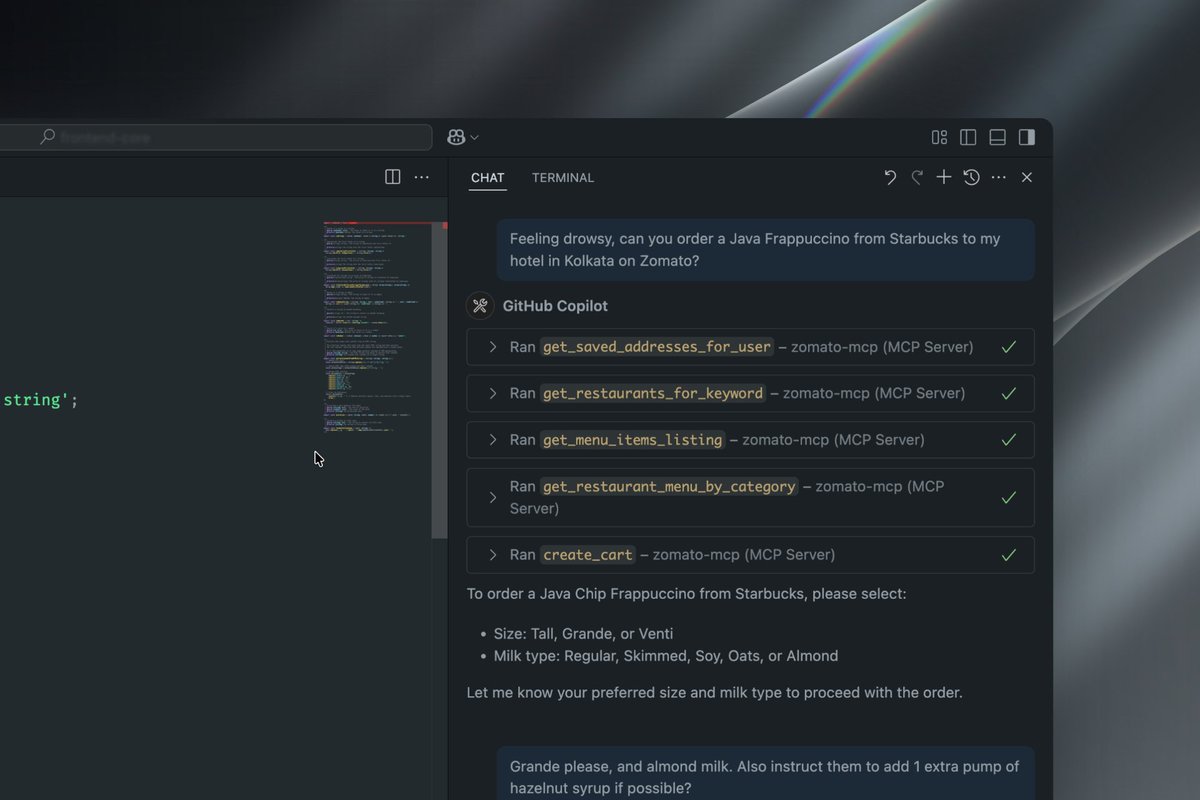Open the Customize Layout icon
The height and width of the screenshot is (800, 1200).
939,137
